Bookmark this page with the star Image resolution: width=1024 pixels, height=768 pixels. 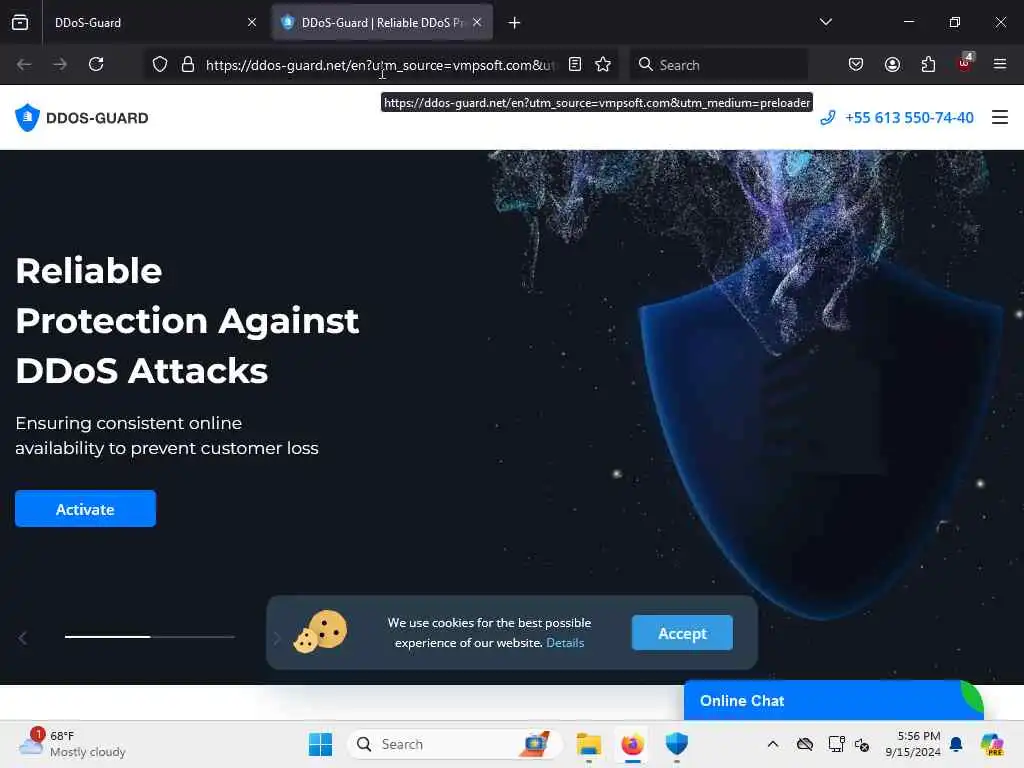pyautogui.click(x=603, y=64)
